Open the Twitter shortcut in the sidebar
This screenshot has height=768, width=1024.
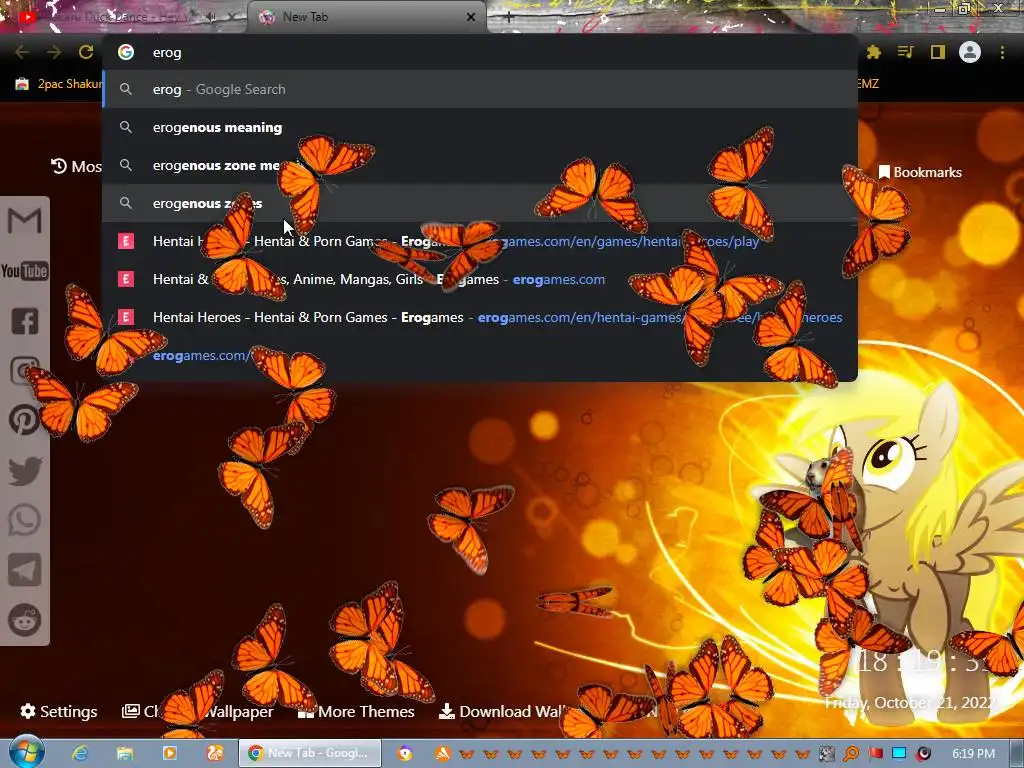24,471
